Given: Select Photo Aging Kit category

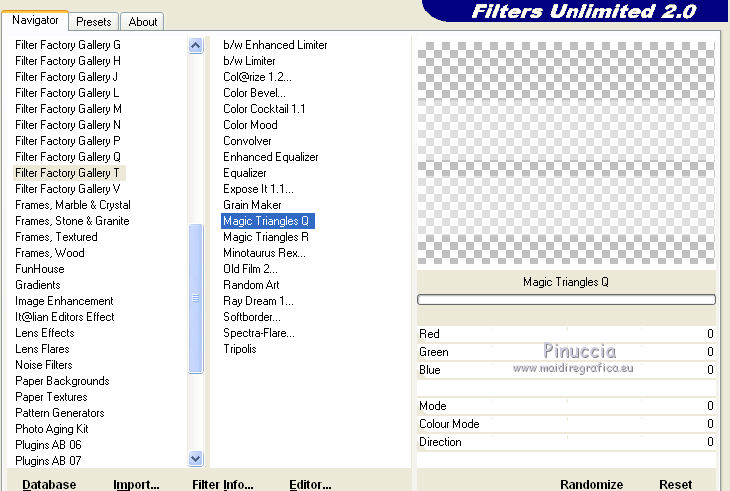Looking at the screenshot, I should pos(52,429).
